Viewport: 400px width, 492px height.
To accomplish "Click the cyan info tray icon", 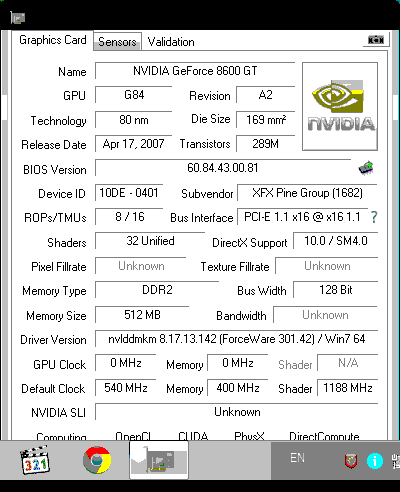I will click(375, 461).
